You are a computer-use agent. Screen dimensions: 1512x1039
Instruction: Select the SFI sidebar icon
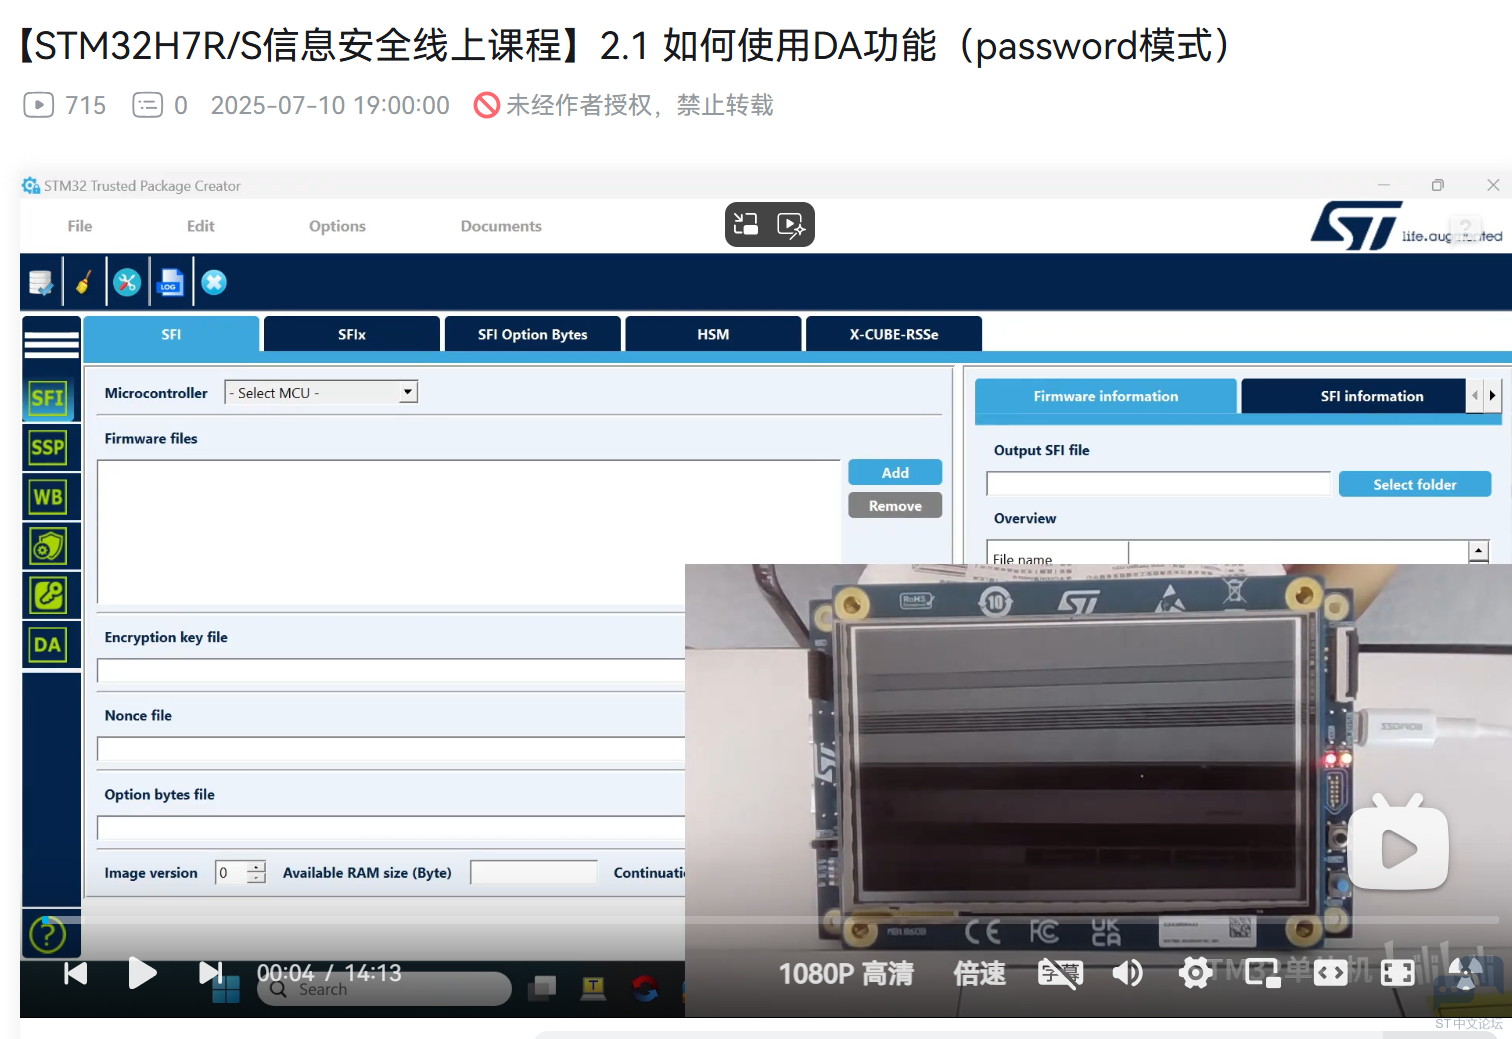[x=48, y=398]
